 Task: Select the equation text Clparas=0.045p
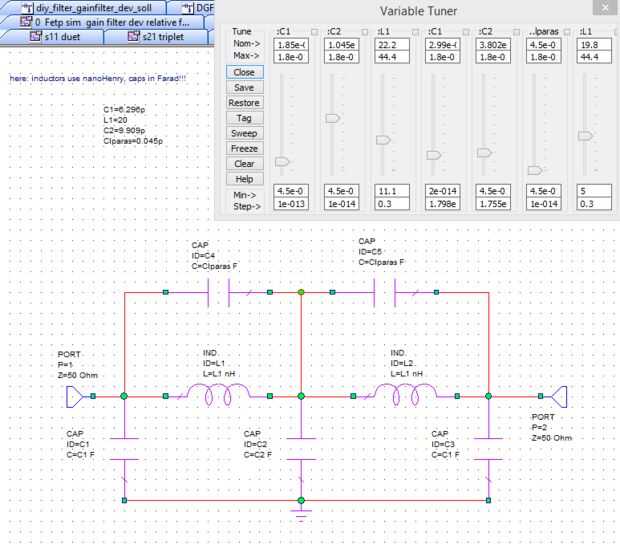click(133, 141)
